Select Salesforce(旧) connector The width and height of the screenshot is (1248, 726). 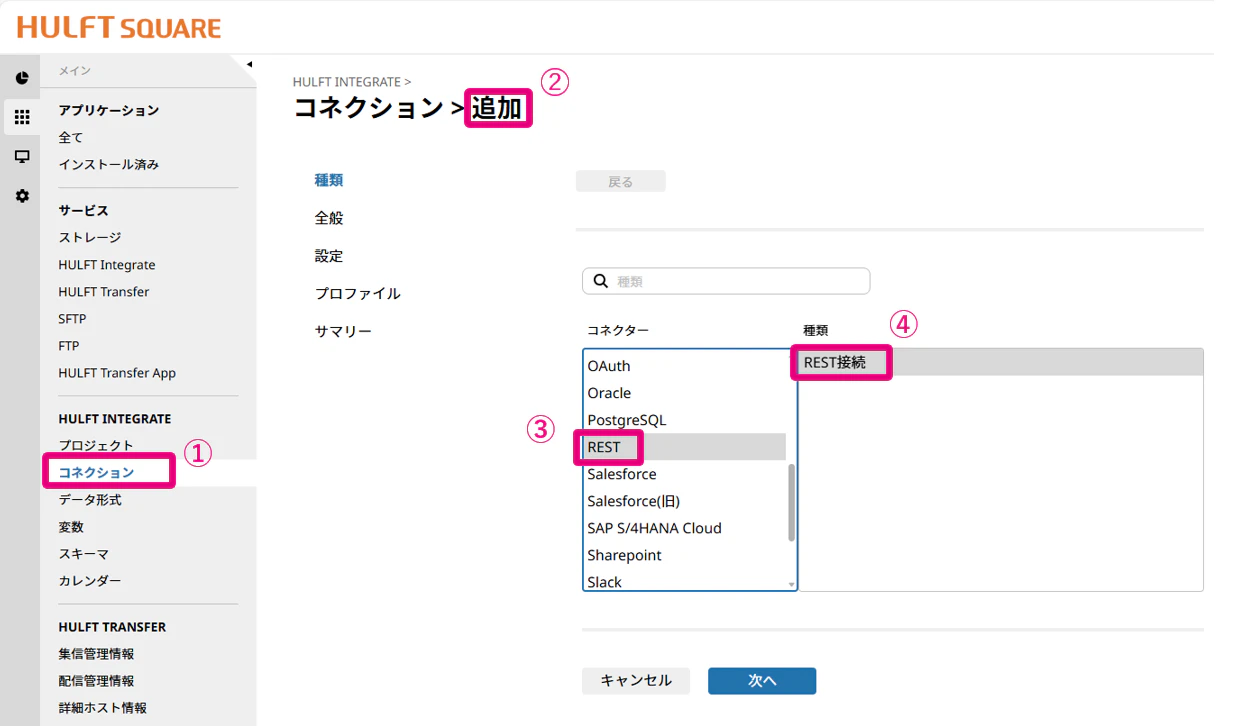tap(684, 501)
